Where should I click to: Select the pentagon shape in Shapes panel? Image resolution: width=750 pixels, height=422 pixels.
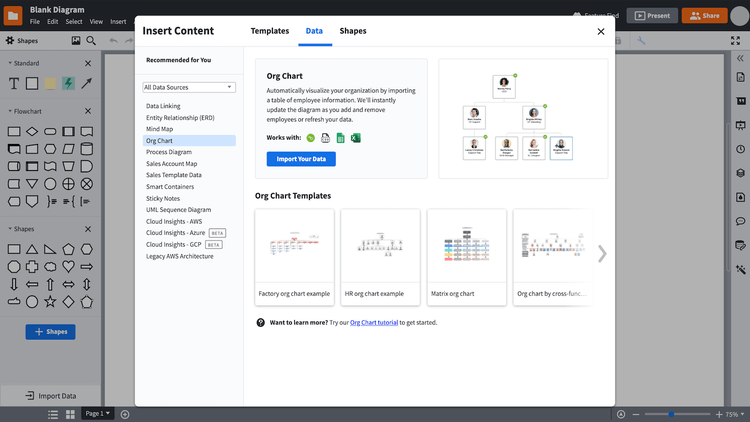tap(68, 249)
